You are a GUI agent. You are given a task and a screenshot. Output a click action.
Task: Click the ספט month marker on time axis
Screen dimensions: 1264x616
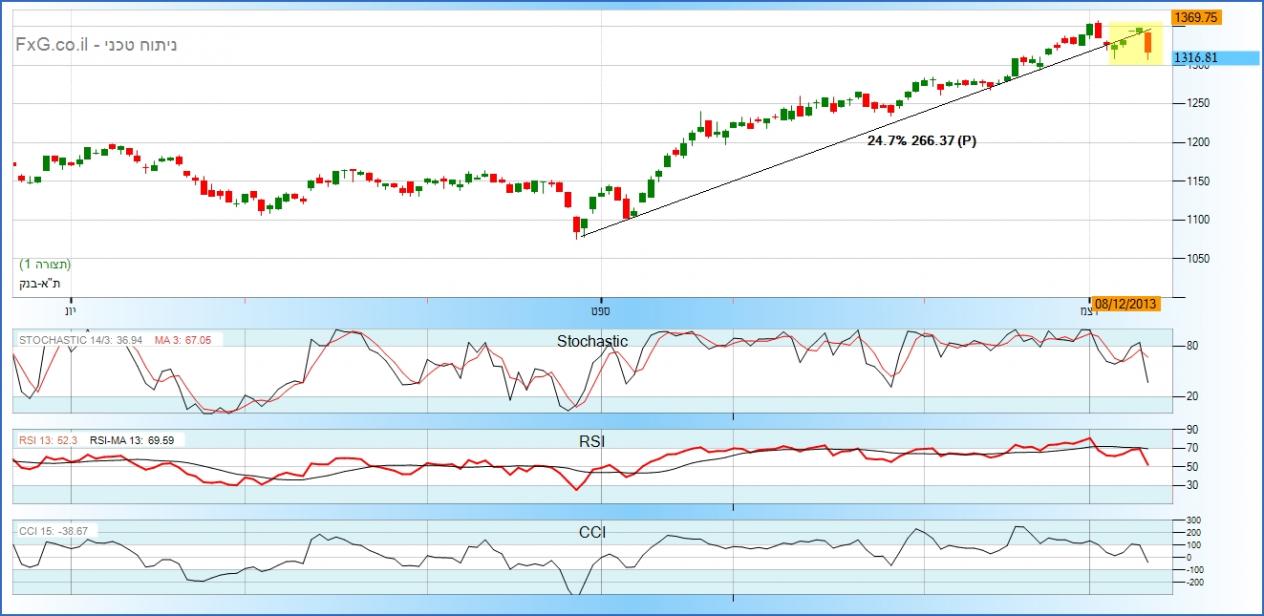[x=601, y=309]
